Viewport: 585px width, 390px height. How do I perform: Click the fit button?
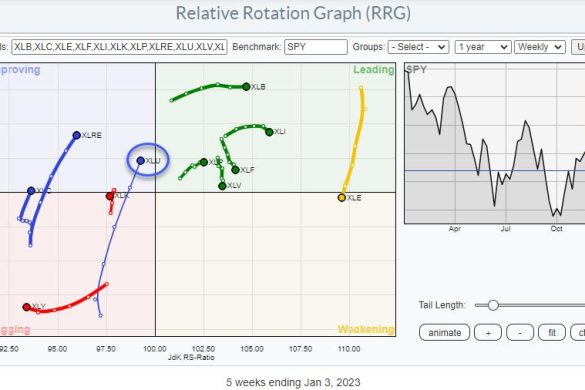coord(552,332)
